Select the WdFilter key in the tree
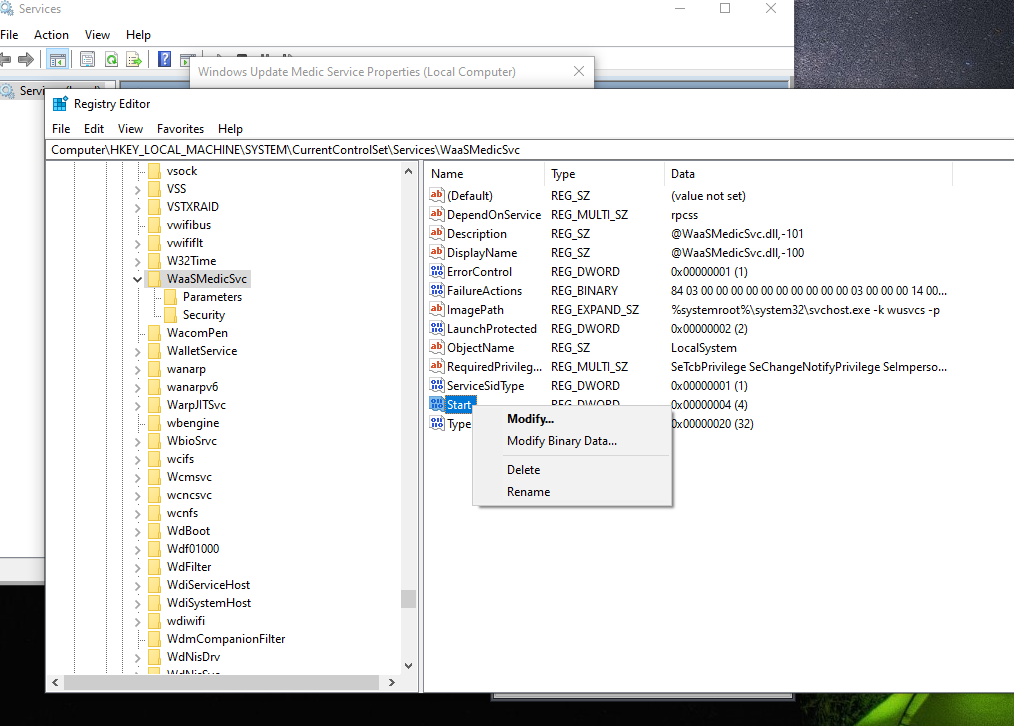This screenshot has height=726, width=1014. click(189, 567)
